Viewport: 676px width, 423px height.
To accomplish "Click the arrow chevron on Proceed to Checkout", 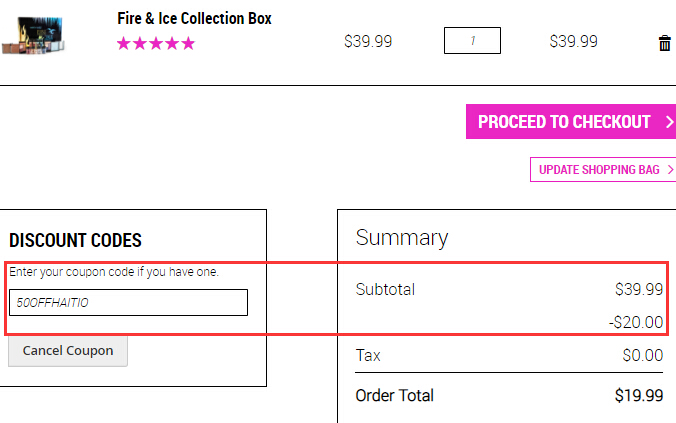I will 669,122.
